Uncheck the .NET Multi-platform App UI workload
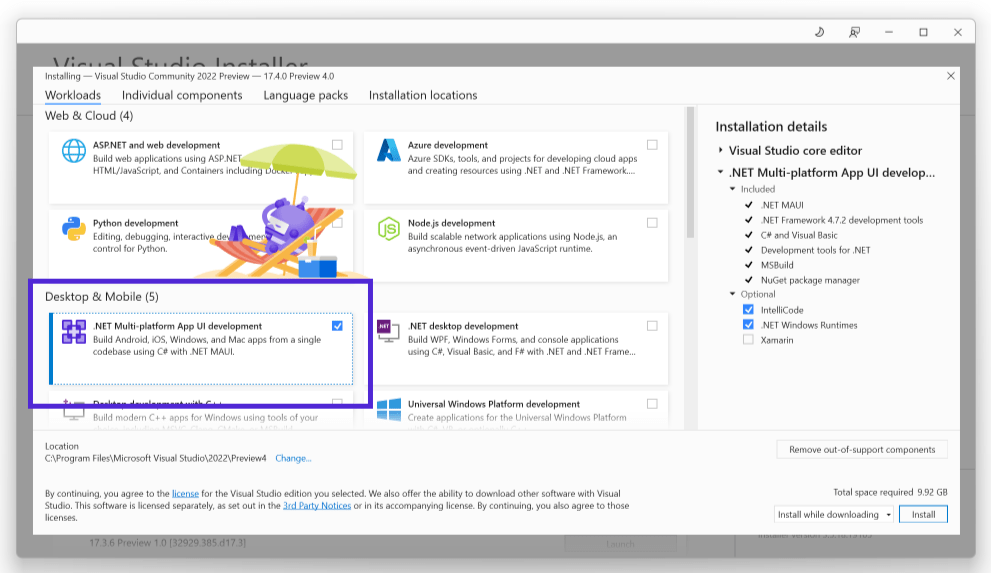 point(337,326)
